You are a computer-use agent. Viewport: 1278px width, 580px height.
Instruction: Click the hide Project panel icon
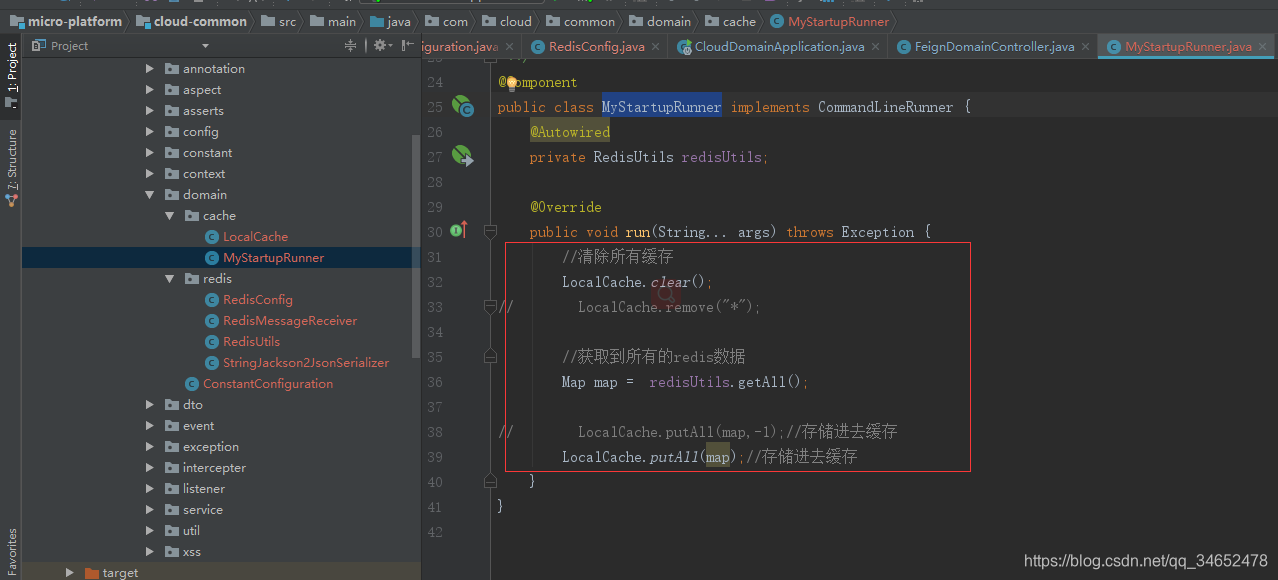[x=407, y=46]
